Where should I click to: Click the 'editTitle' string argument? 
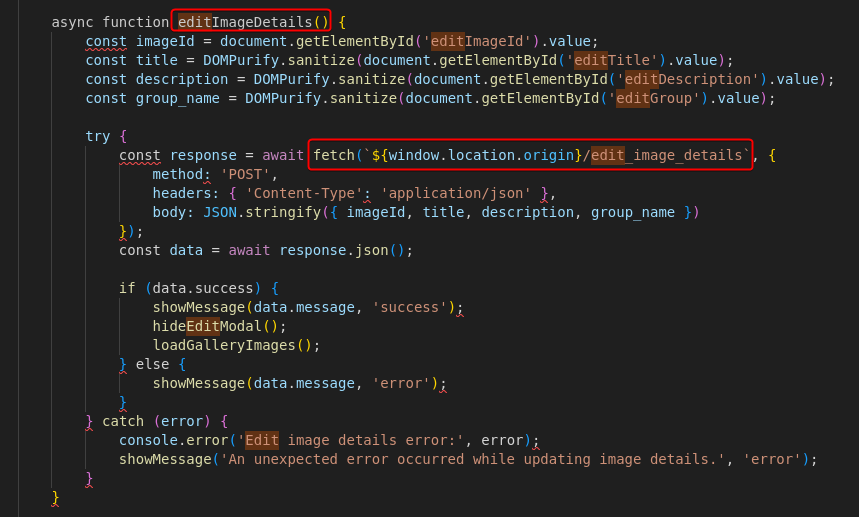(x=611, y=60)
